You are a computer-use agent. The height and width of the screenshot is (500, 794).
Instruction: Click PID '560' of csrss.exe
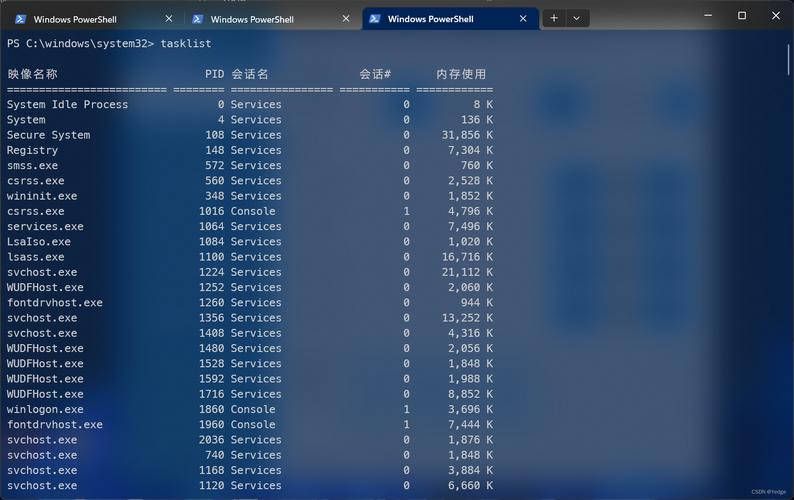click(x=214, y=180)
